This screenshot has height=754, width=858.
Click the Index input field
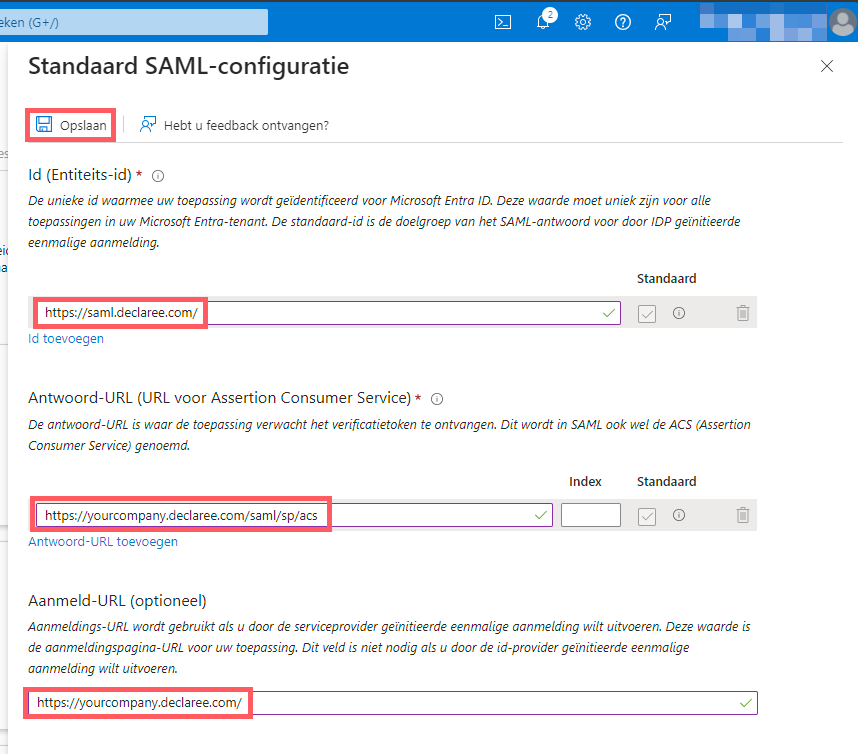click(x=590, y=515)
